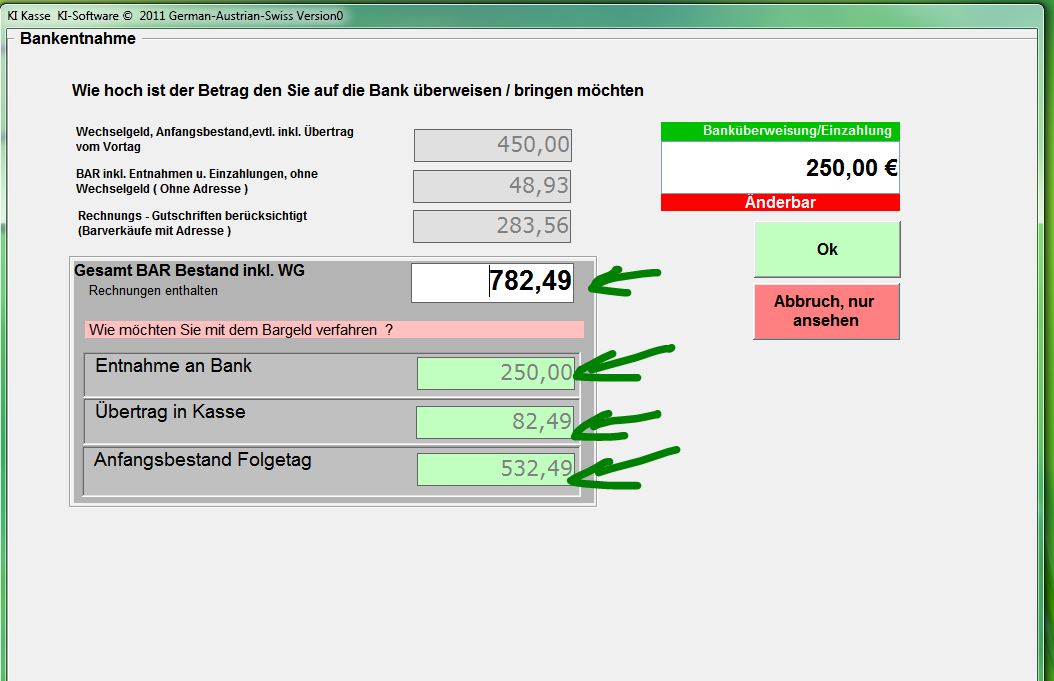Click the Anfangsbestand Folgetag value field
Image resolution: width=1054 pixels, height=681 pixels.
[495, 469]
